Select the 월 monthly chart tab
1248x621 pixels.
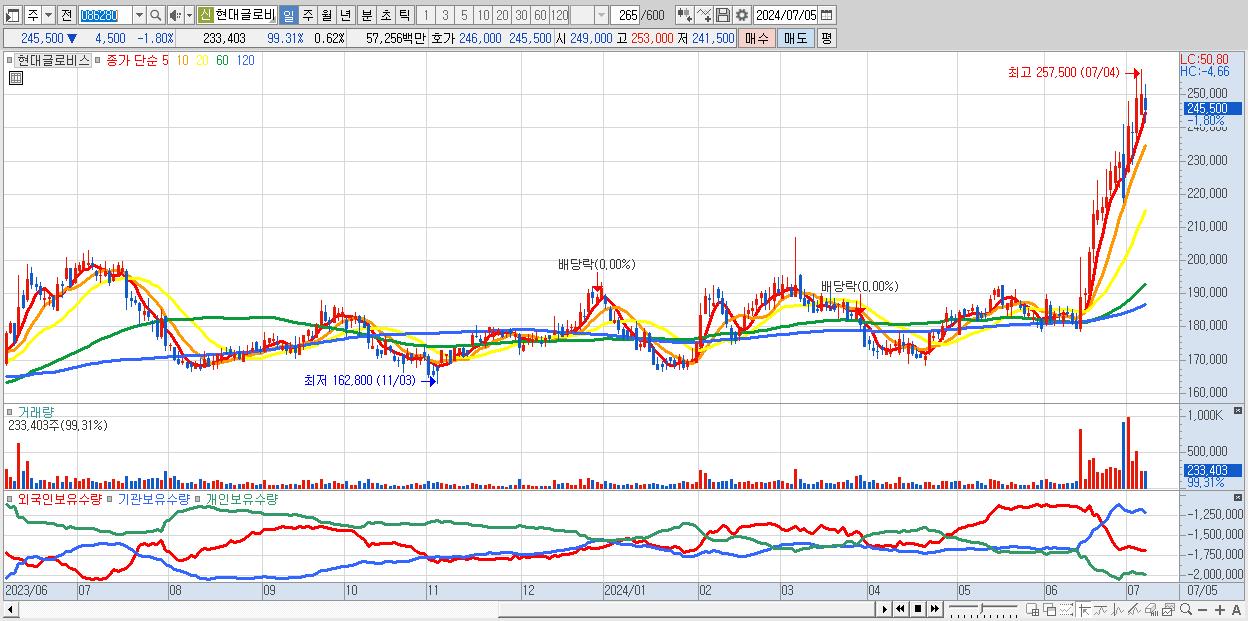click(326, 15)
